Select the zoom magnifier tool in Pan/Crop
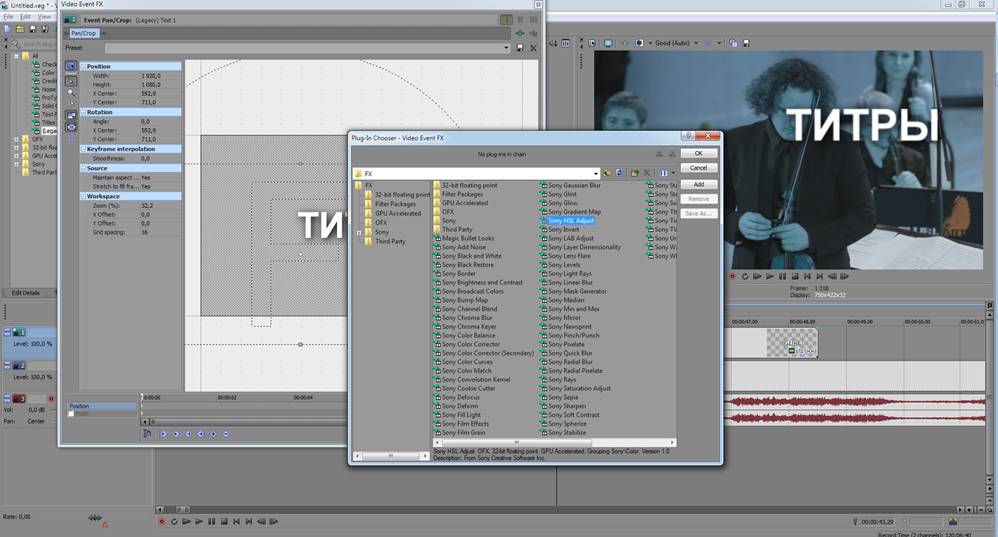Screen dimensions: 998x537 pos(71,93)
